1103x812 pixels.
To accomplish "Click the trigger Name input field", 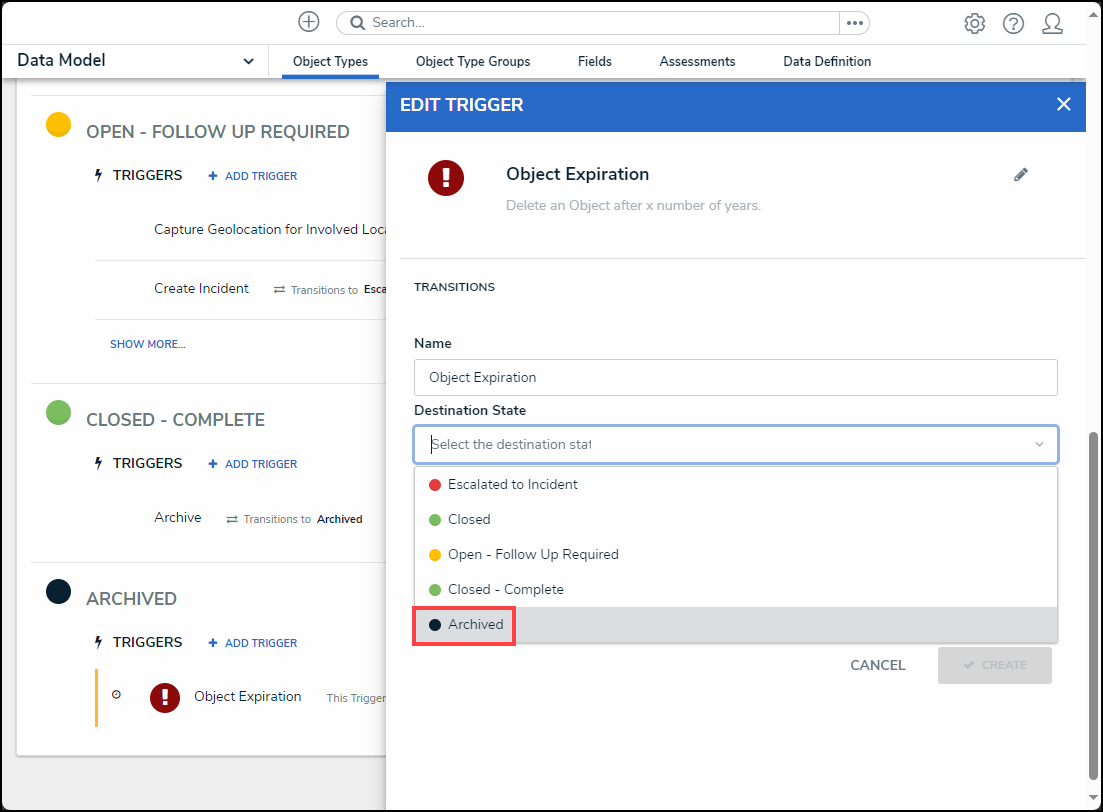I will click(x=735, y=378).
